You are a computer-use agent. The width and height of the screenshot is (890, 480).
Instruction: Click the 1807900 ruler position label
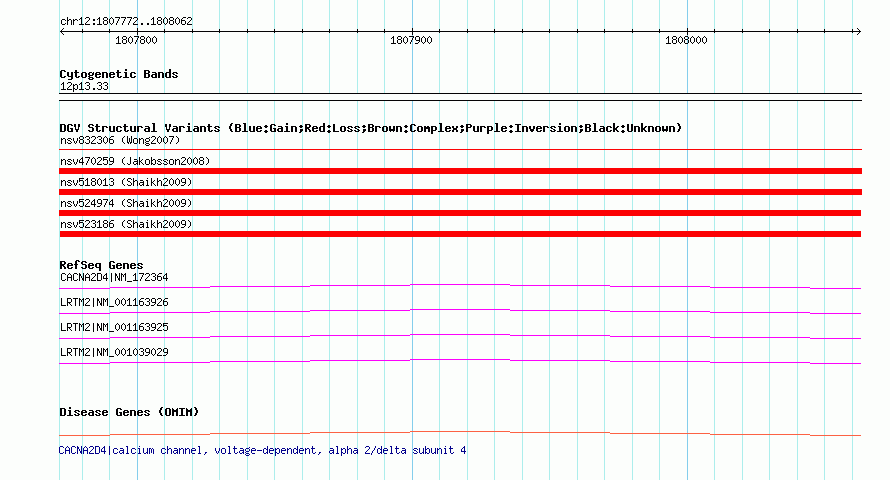point(411,40)
